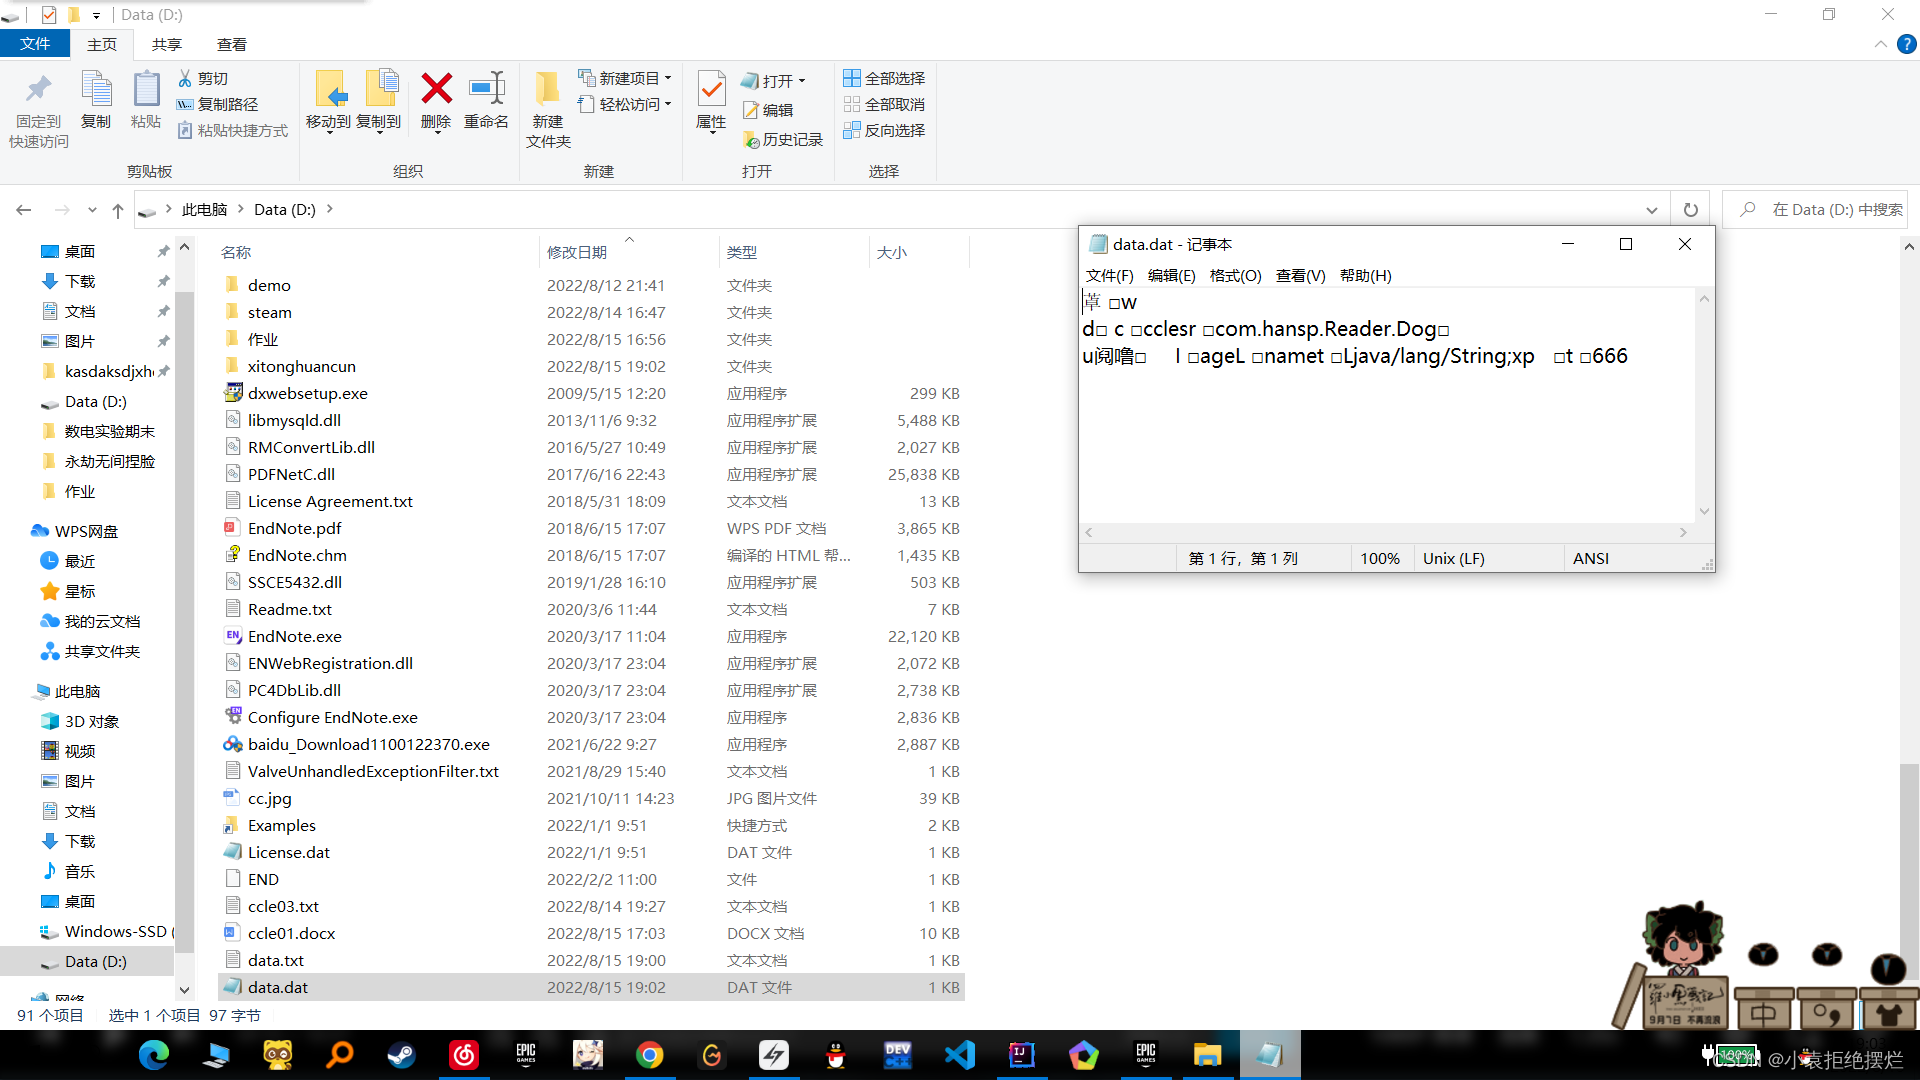Image resolution: width=1920 pixels, height=1080 pixels.
Task: Click the New Folder (新建文件夹) icon
Action: pyautogui.click(x=547, y=90)
